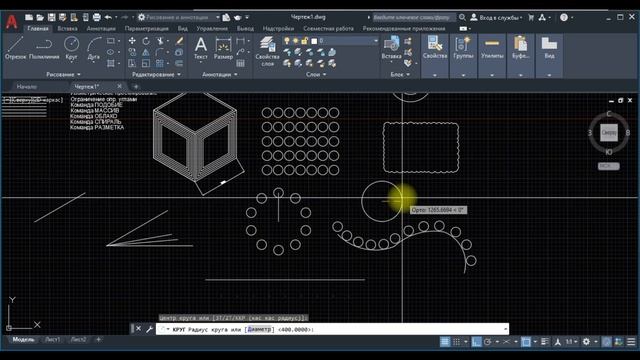
Task: Click the AutoCAD application logo button
Action: click(x=11, y=21)
